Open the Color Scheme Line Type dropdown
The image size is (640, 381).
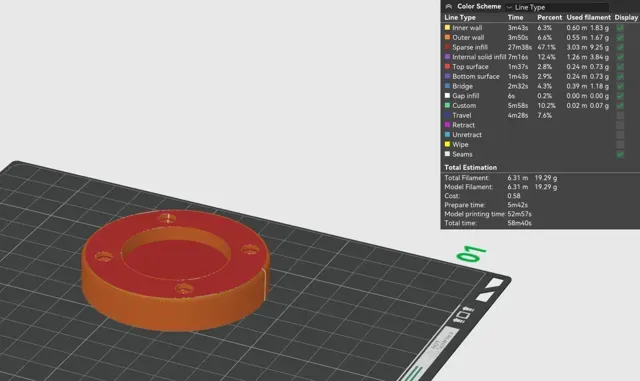click(557, 7)
